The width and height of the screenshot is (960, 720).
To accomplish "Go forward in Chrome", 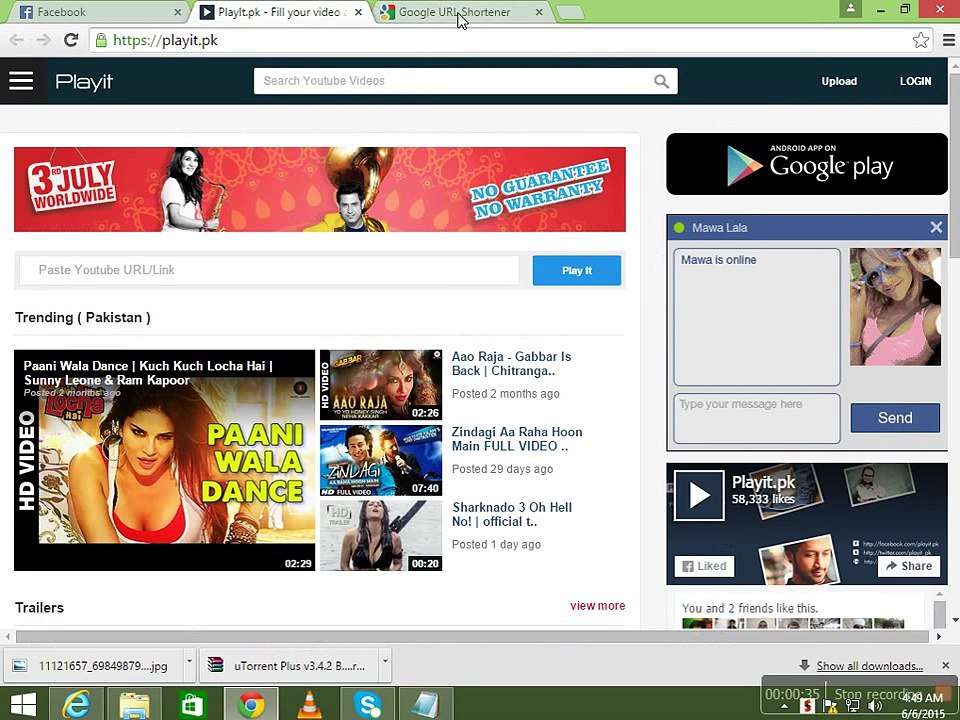I will click(43, 40).
